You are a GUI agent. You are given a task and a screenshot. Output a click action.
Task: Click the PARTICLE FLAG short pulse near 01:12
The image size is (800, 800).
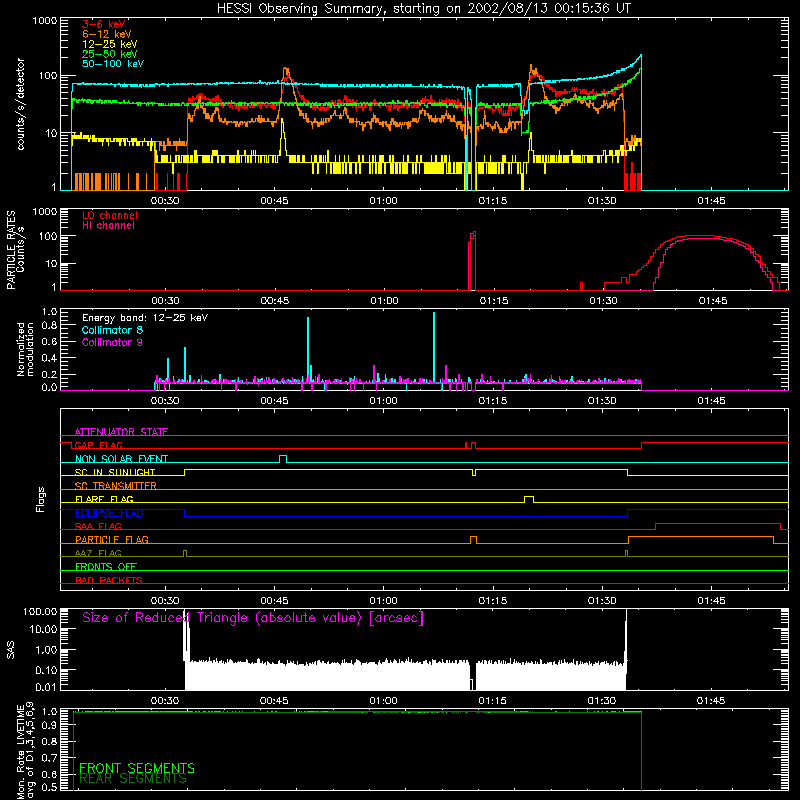tap(473, 540)
